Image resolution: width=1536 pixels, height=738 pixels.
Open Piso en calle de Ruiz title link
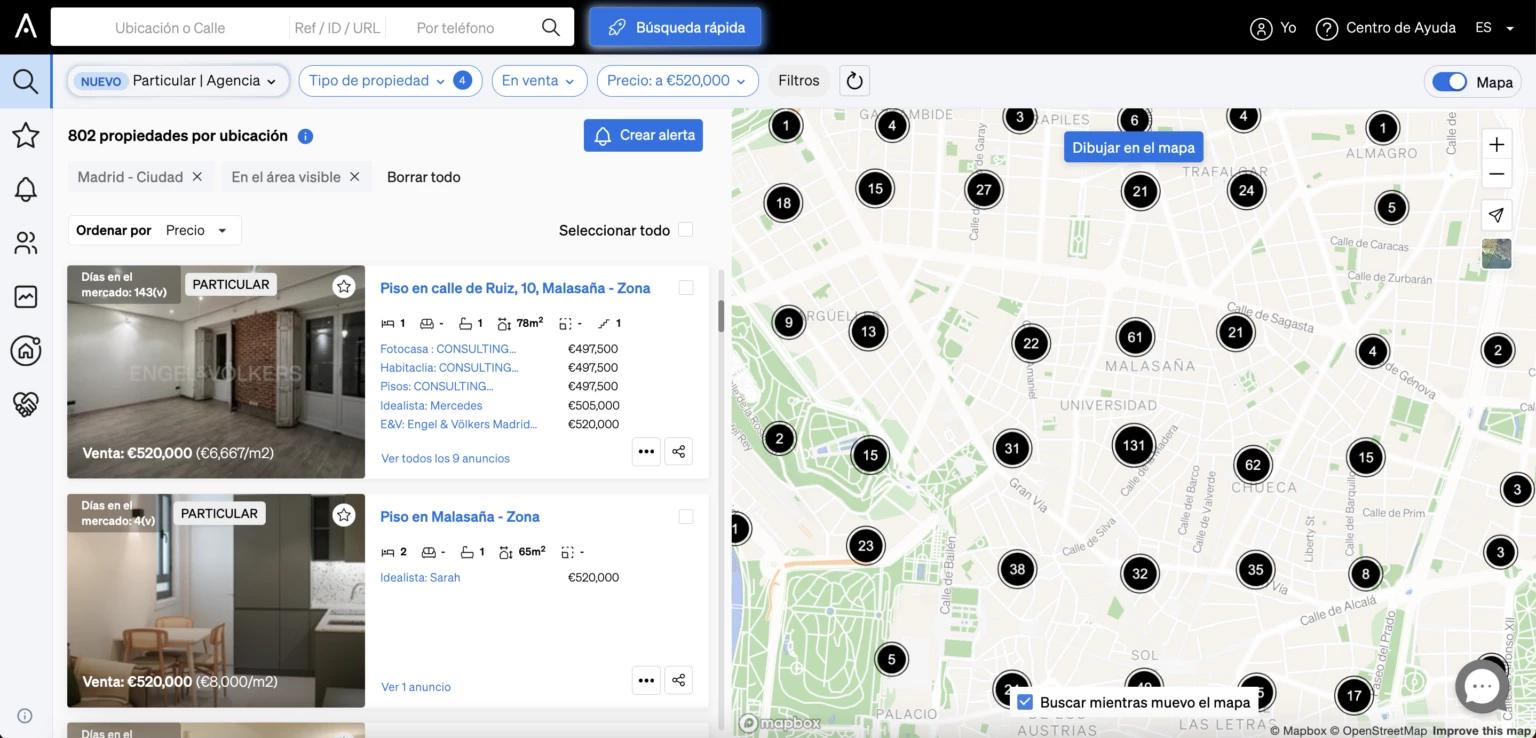515,288
